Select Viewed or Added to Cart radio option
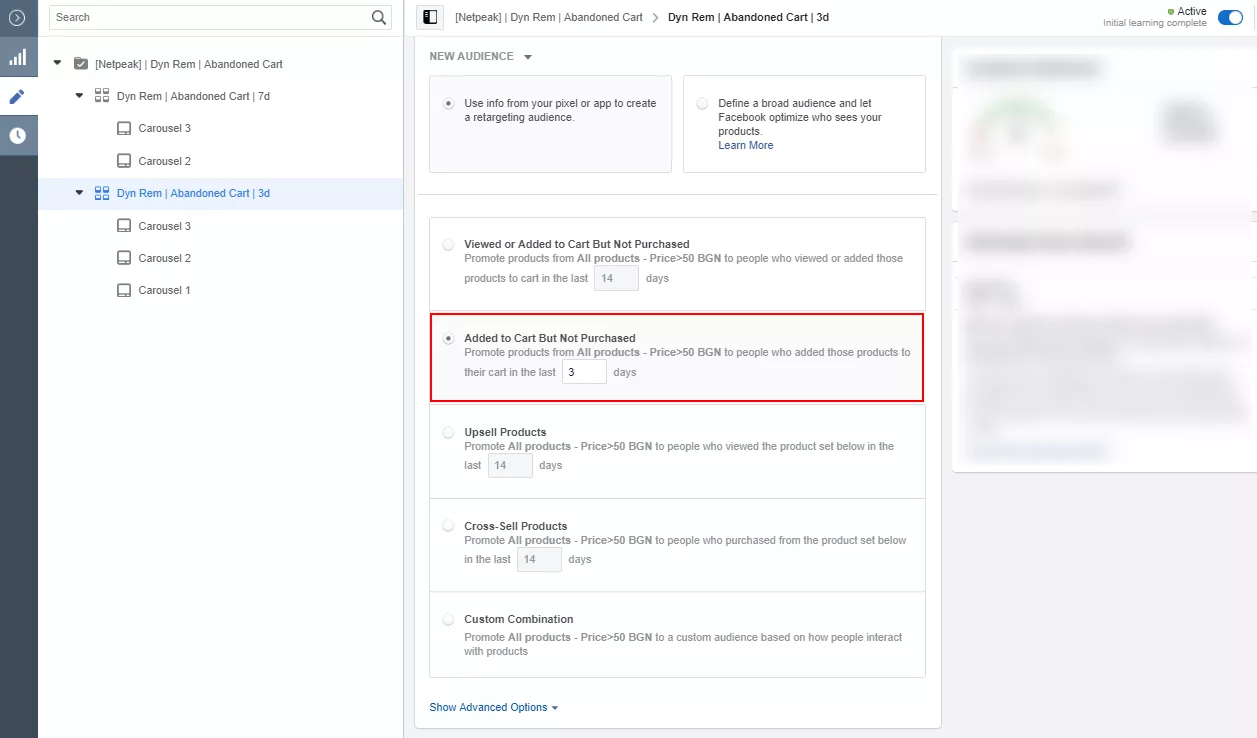 pos(448,244)
